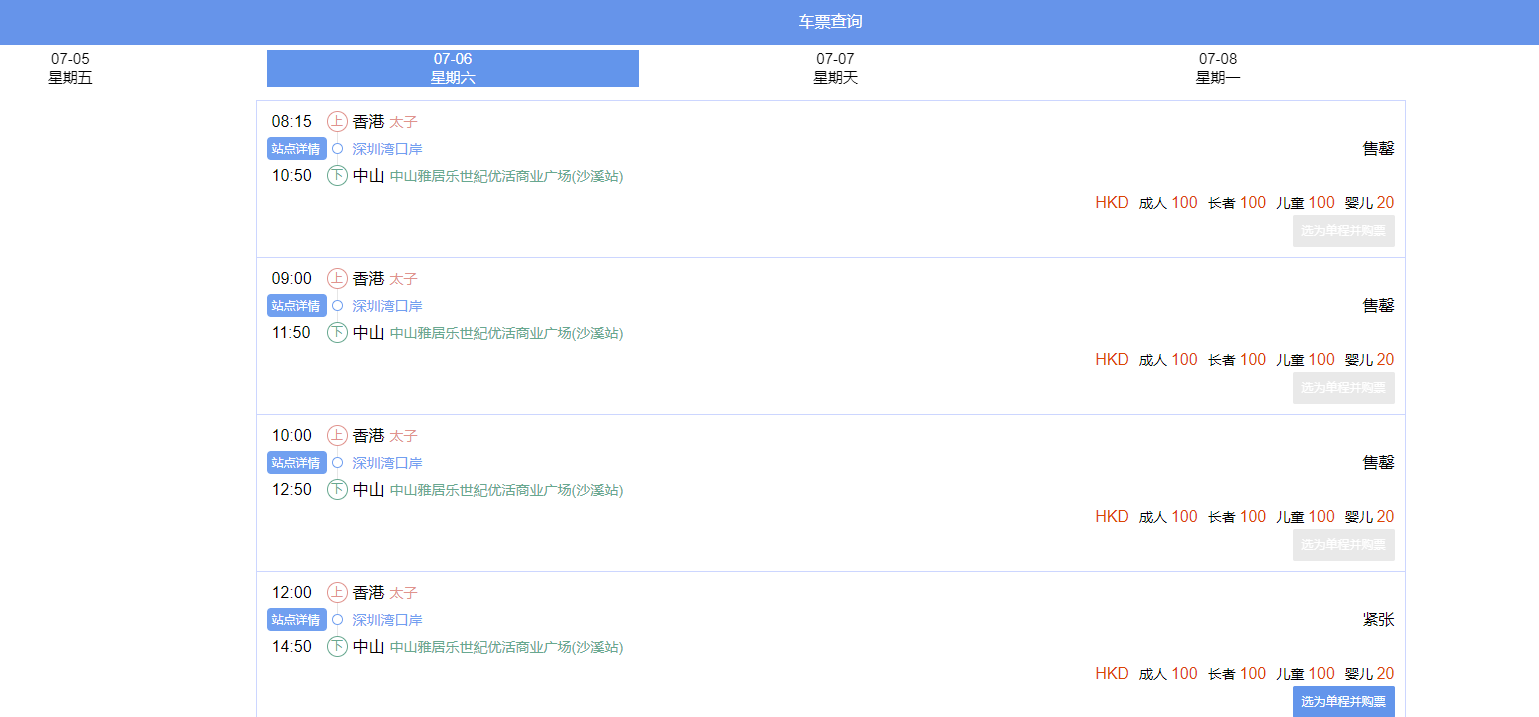Click alighting icon for the 10:50 arrival
This screenshot has height=717, width=1539.
(337, 176)
